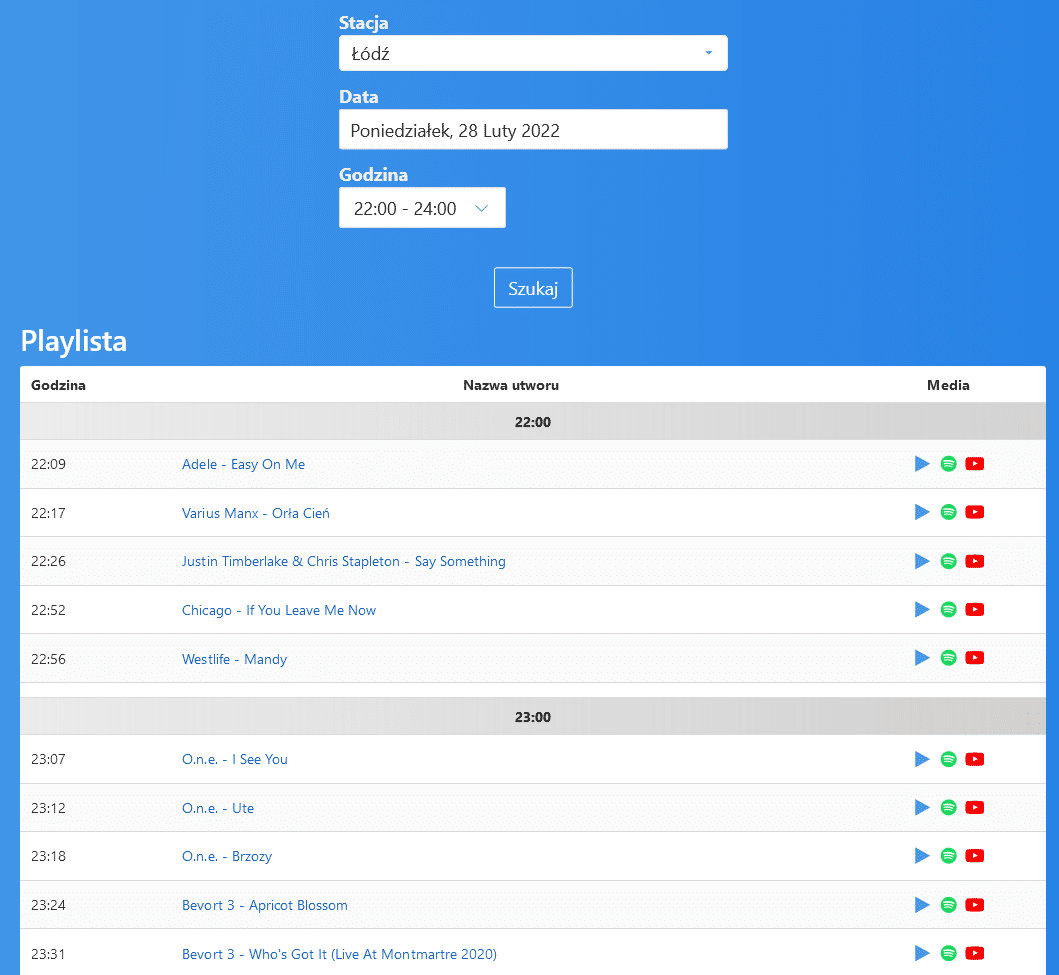Click the Godzina column header in the table
The width and height of the screenshot is (1059, 975).
pyautogui.click(x=58, y=386)
